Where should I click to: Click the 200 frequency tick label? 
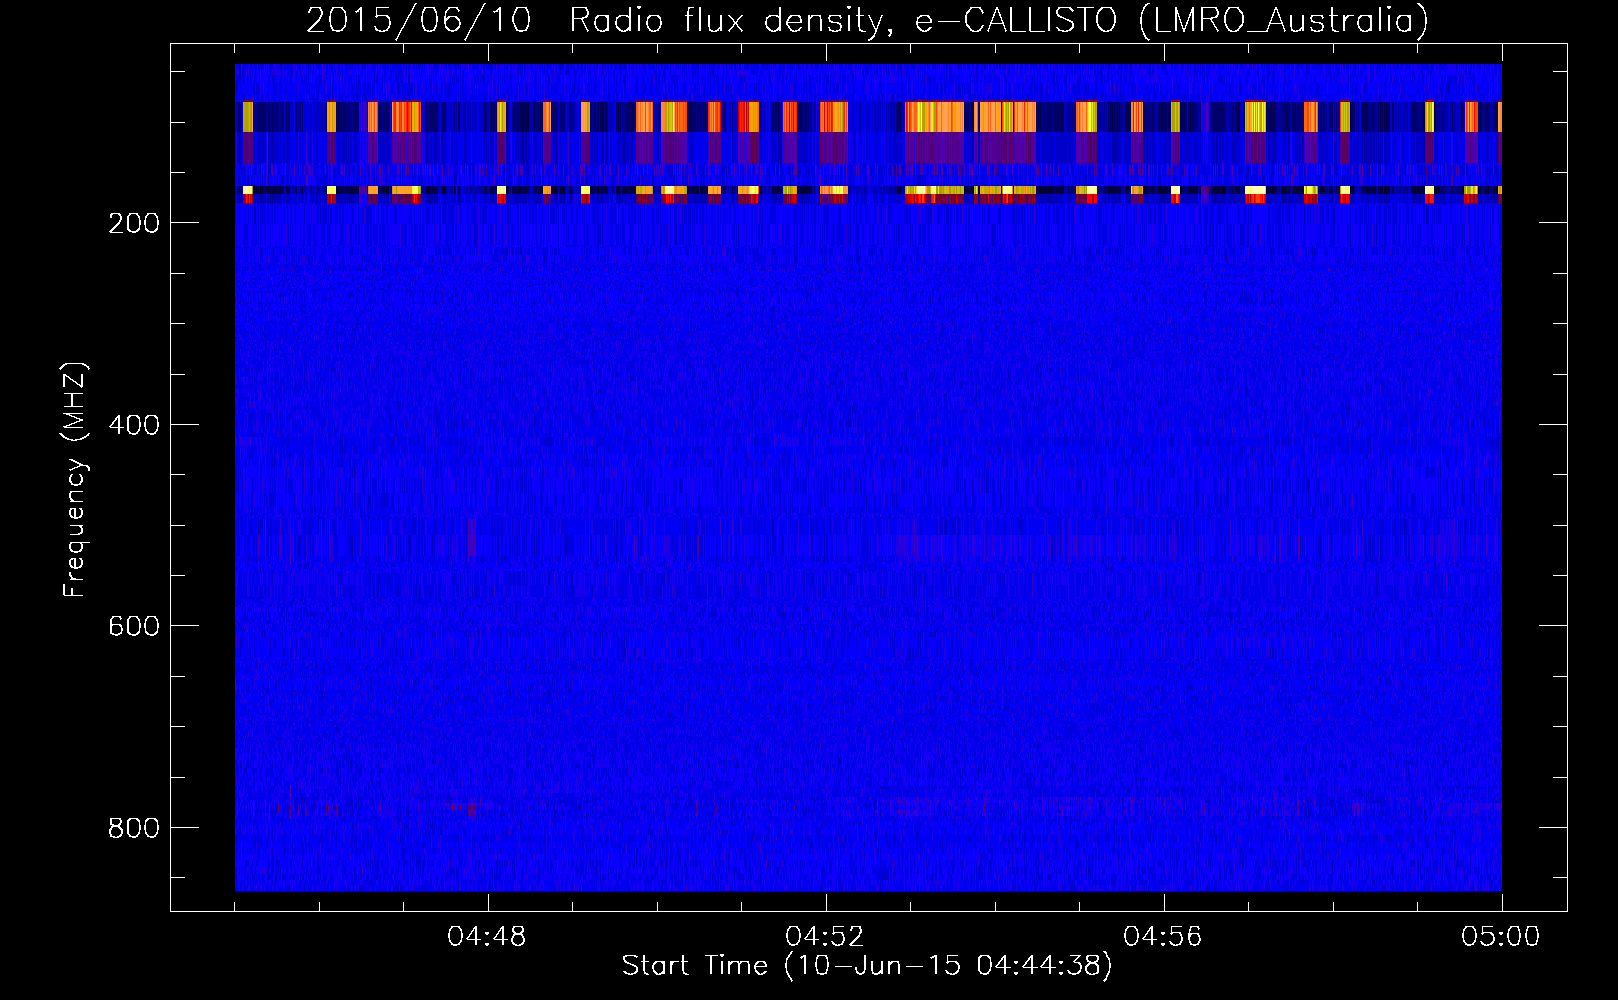tap(133, 223)
